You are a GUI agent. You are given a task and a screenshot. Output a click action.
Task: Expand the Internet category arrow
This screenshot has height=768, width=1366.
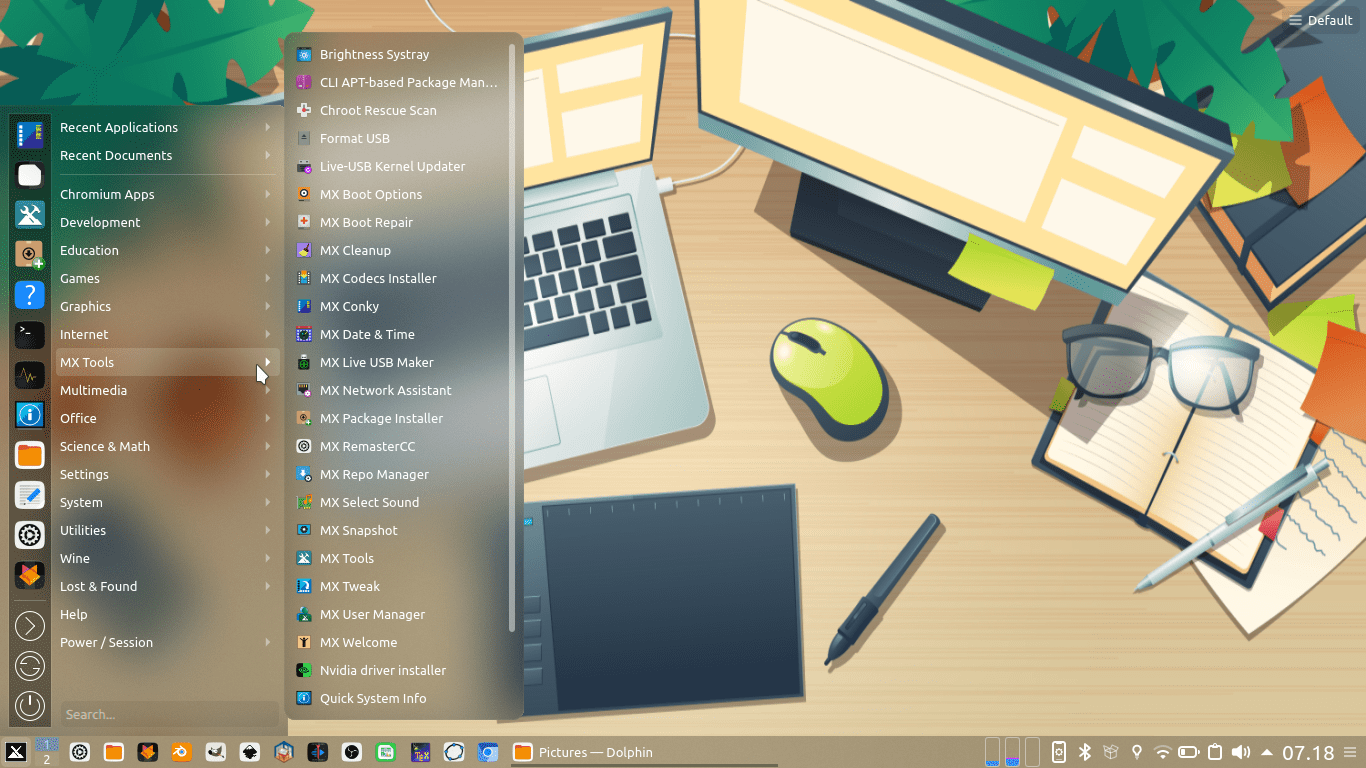(x=268, y=334)
